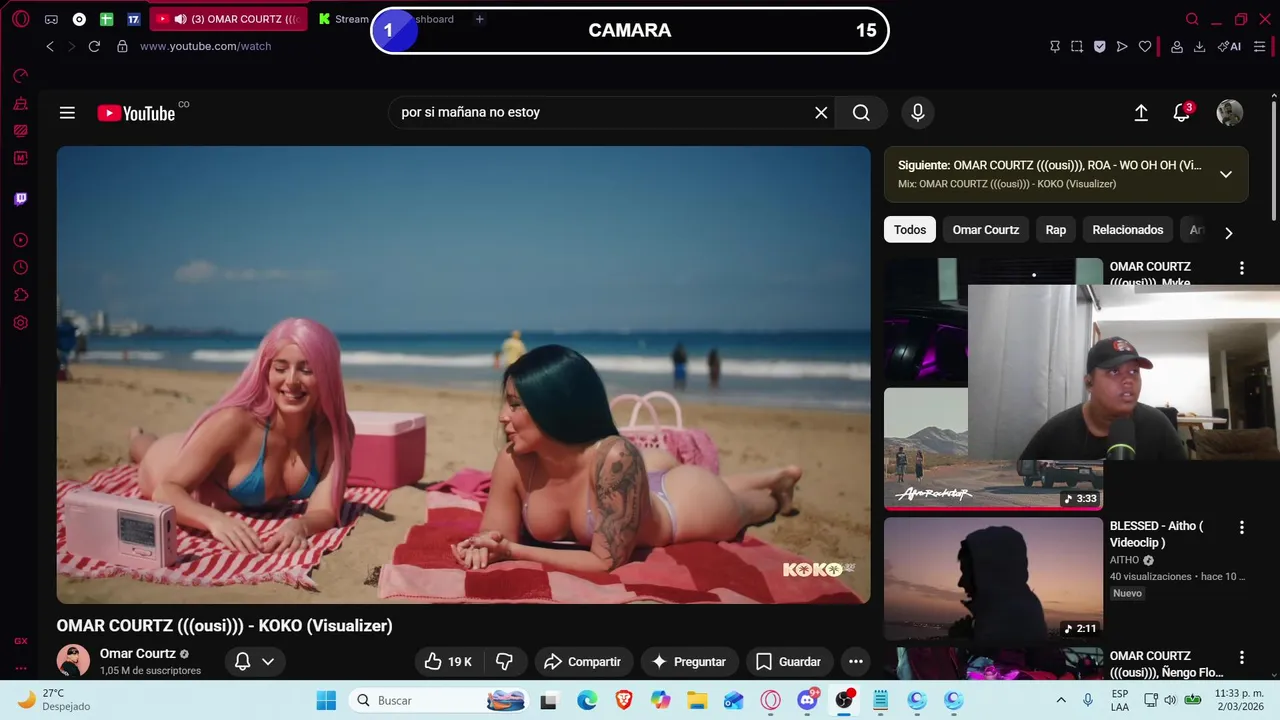Open the Opera send/flow arrow icon
The width and height of the screenshot is (1280, 720).
1122,46
